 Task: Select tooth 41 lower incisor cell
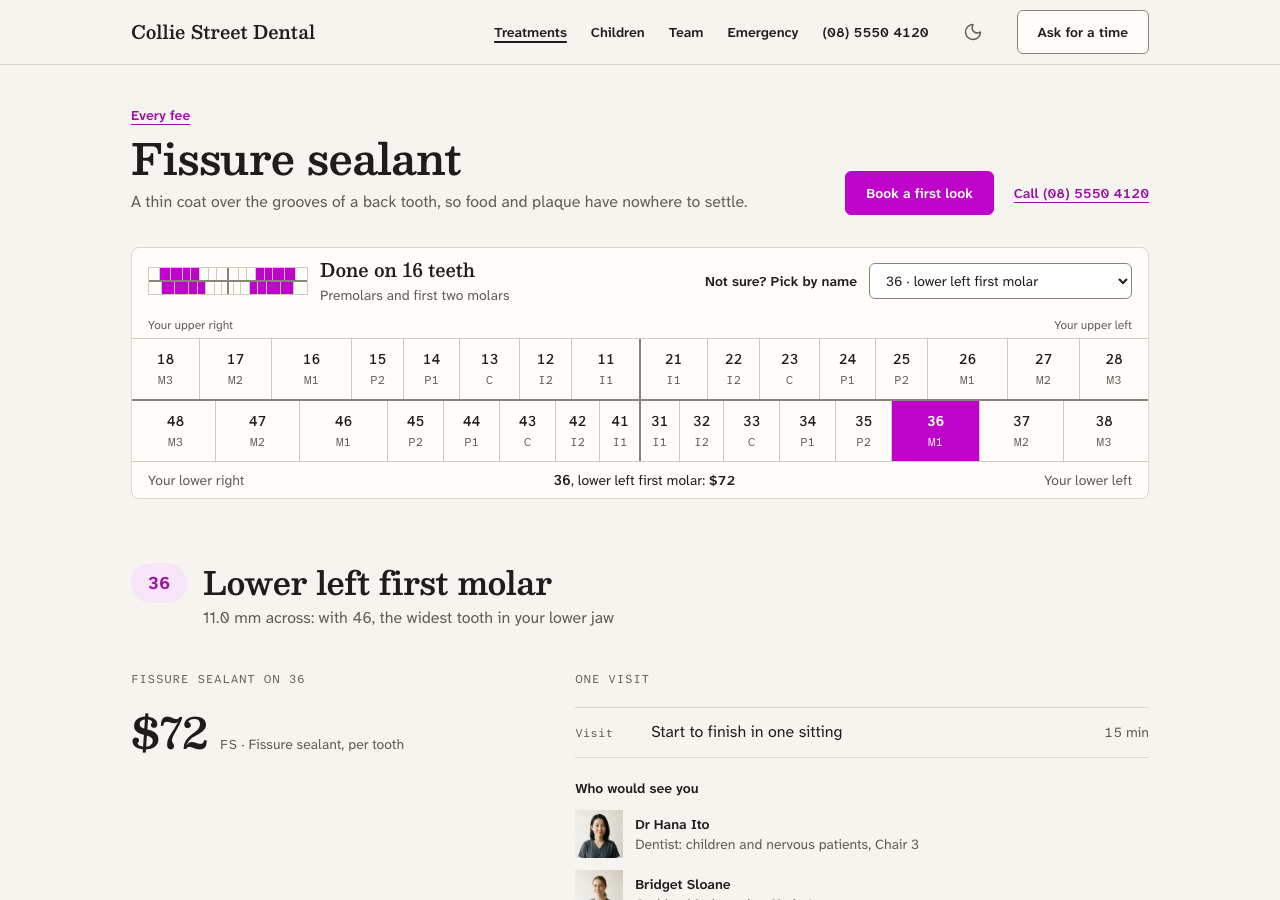click(x=620, y=431)
